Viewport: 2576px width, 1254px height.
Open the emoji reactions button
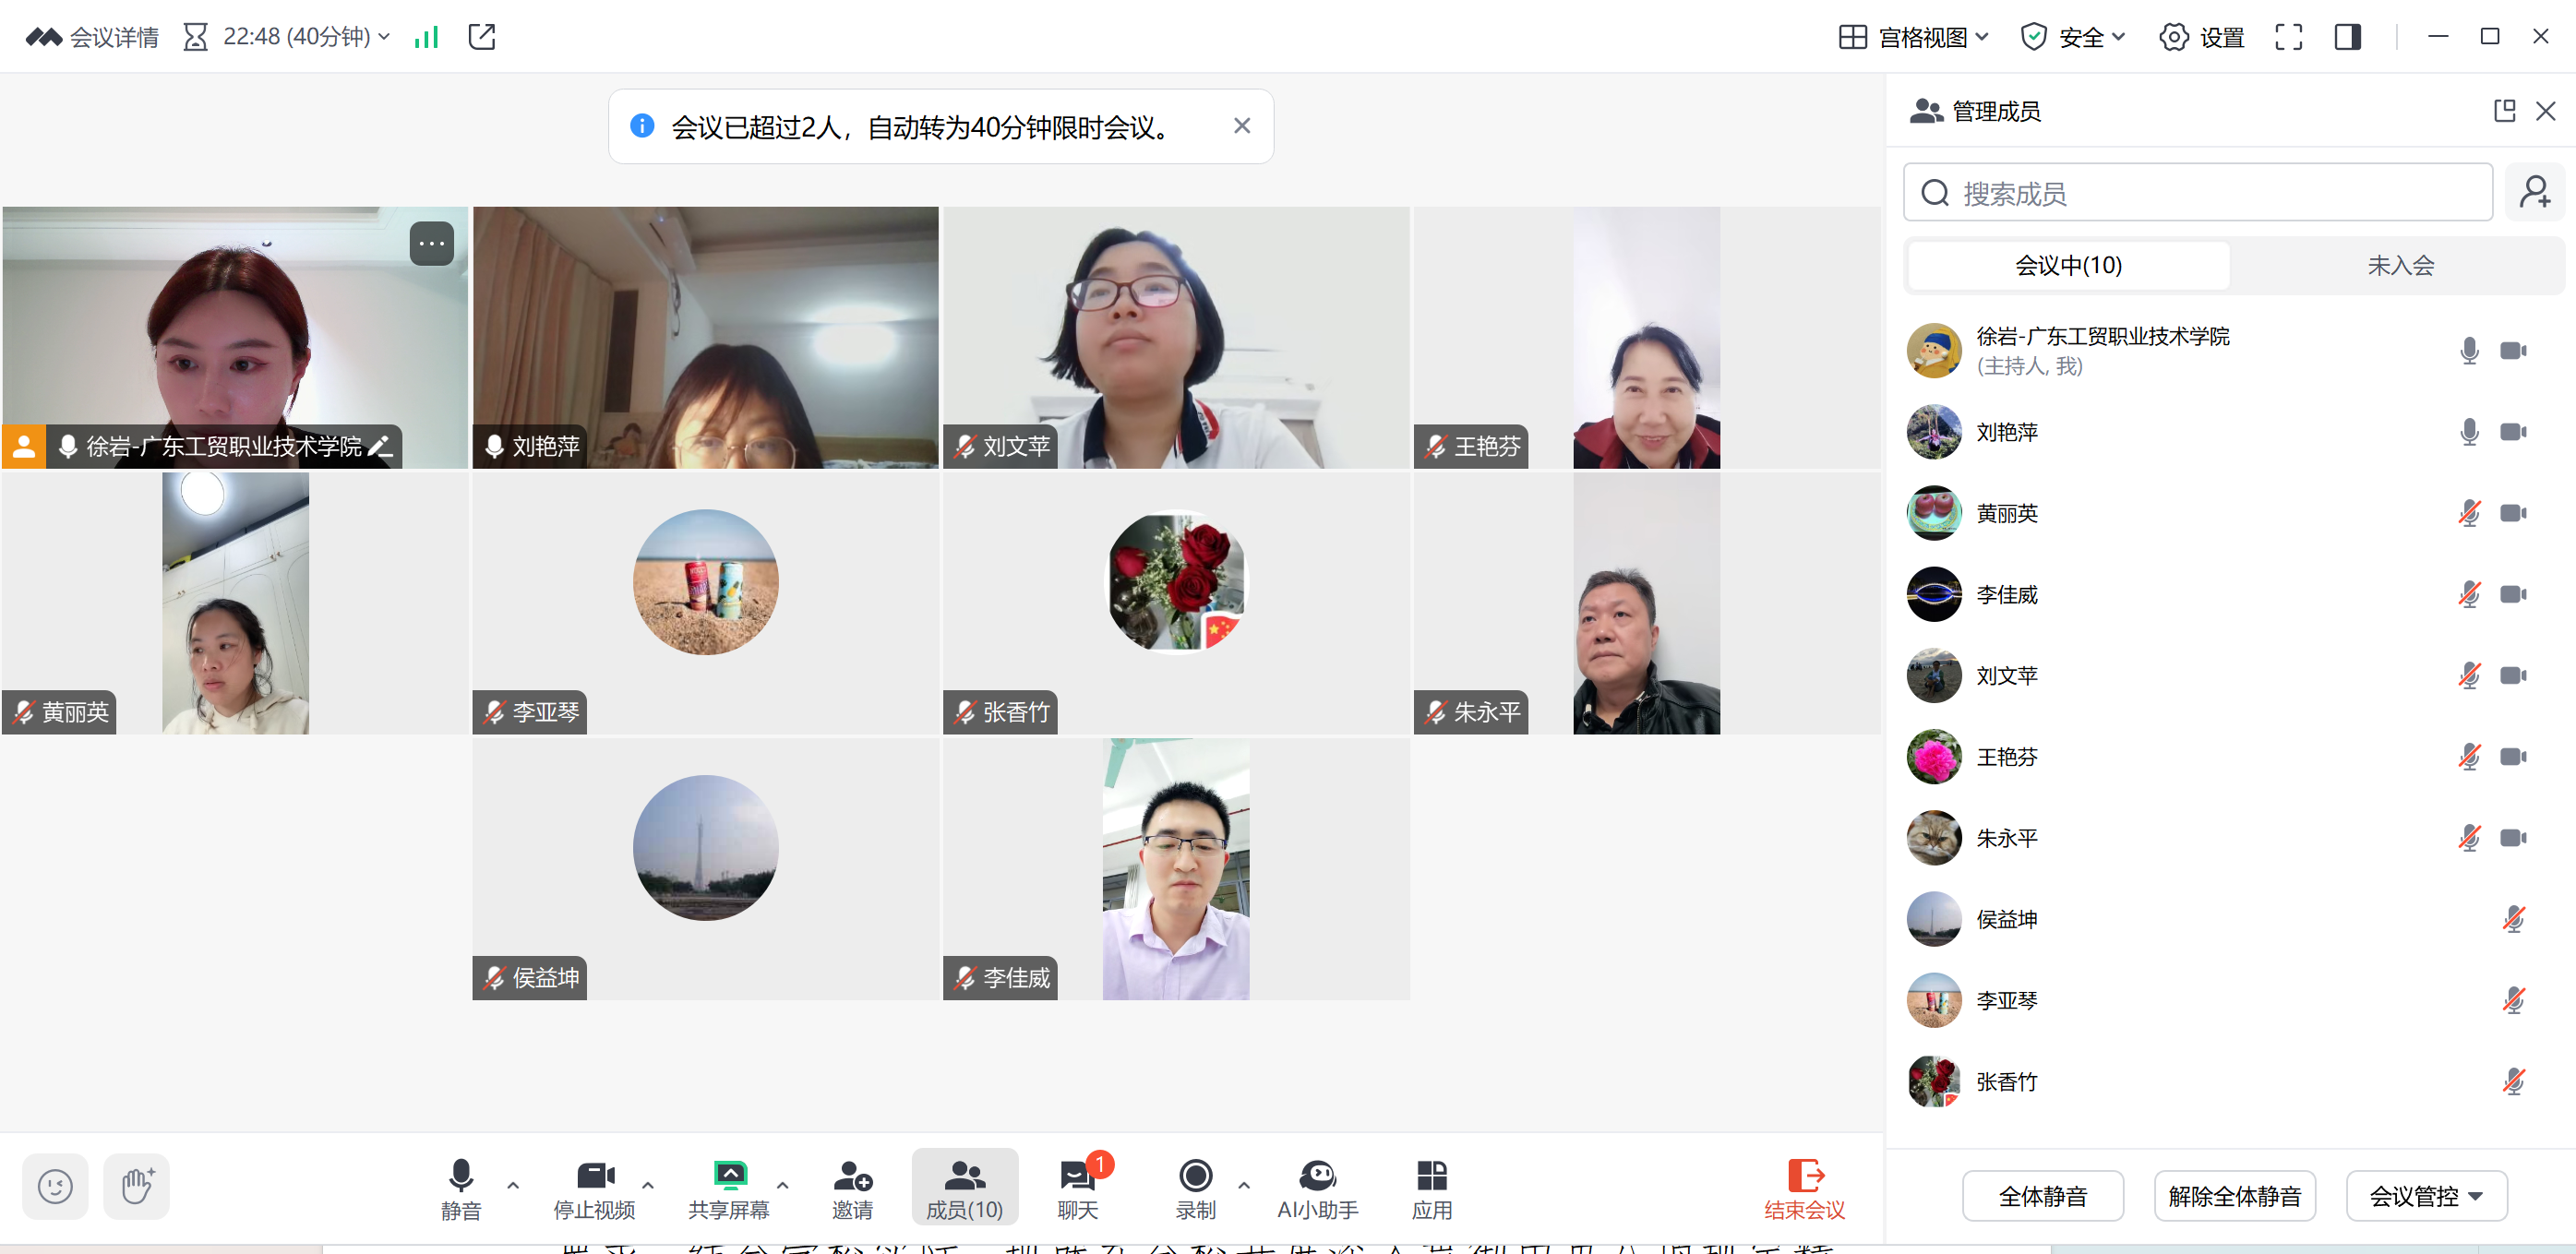coord(55,1186)
